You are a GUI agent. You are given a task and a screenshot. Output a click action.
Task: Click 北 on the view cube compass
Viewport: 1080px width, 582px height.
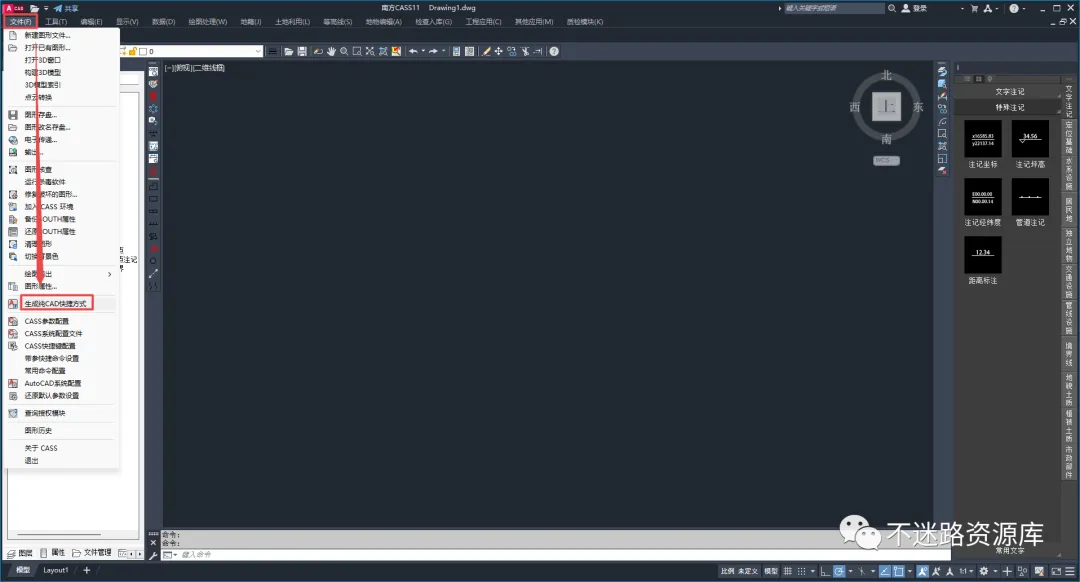(x=886, y=75)
